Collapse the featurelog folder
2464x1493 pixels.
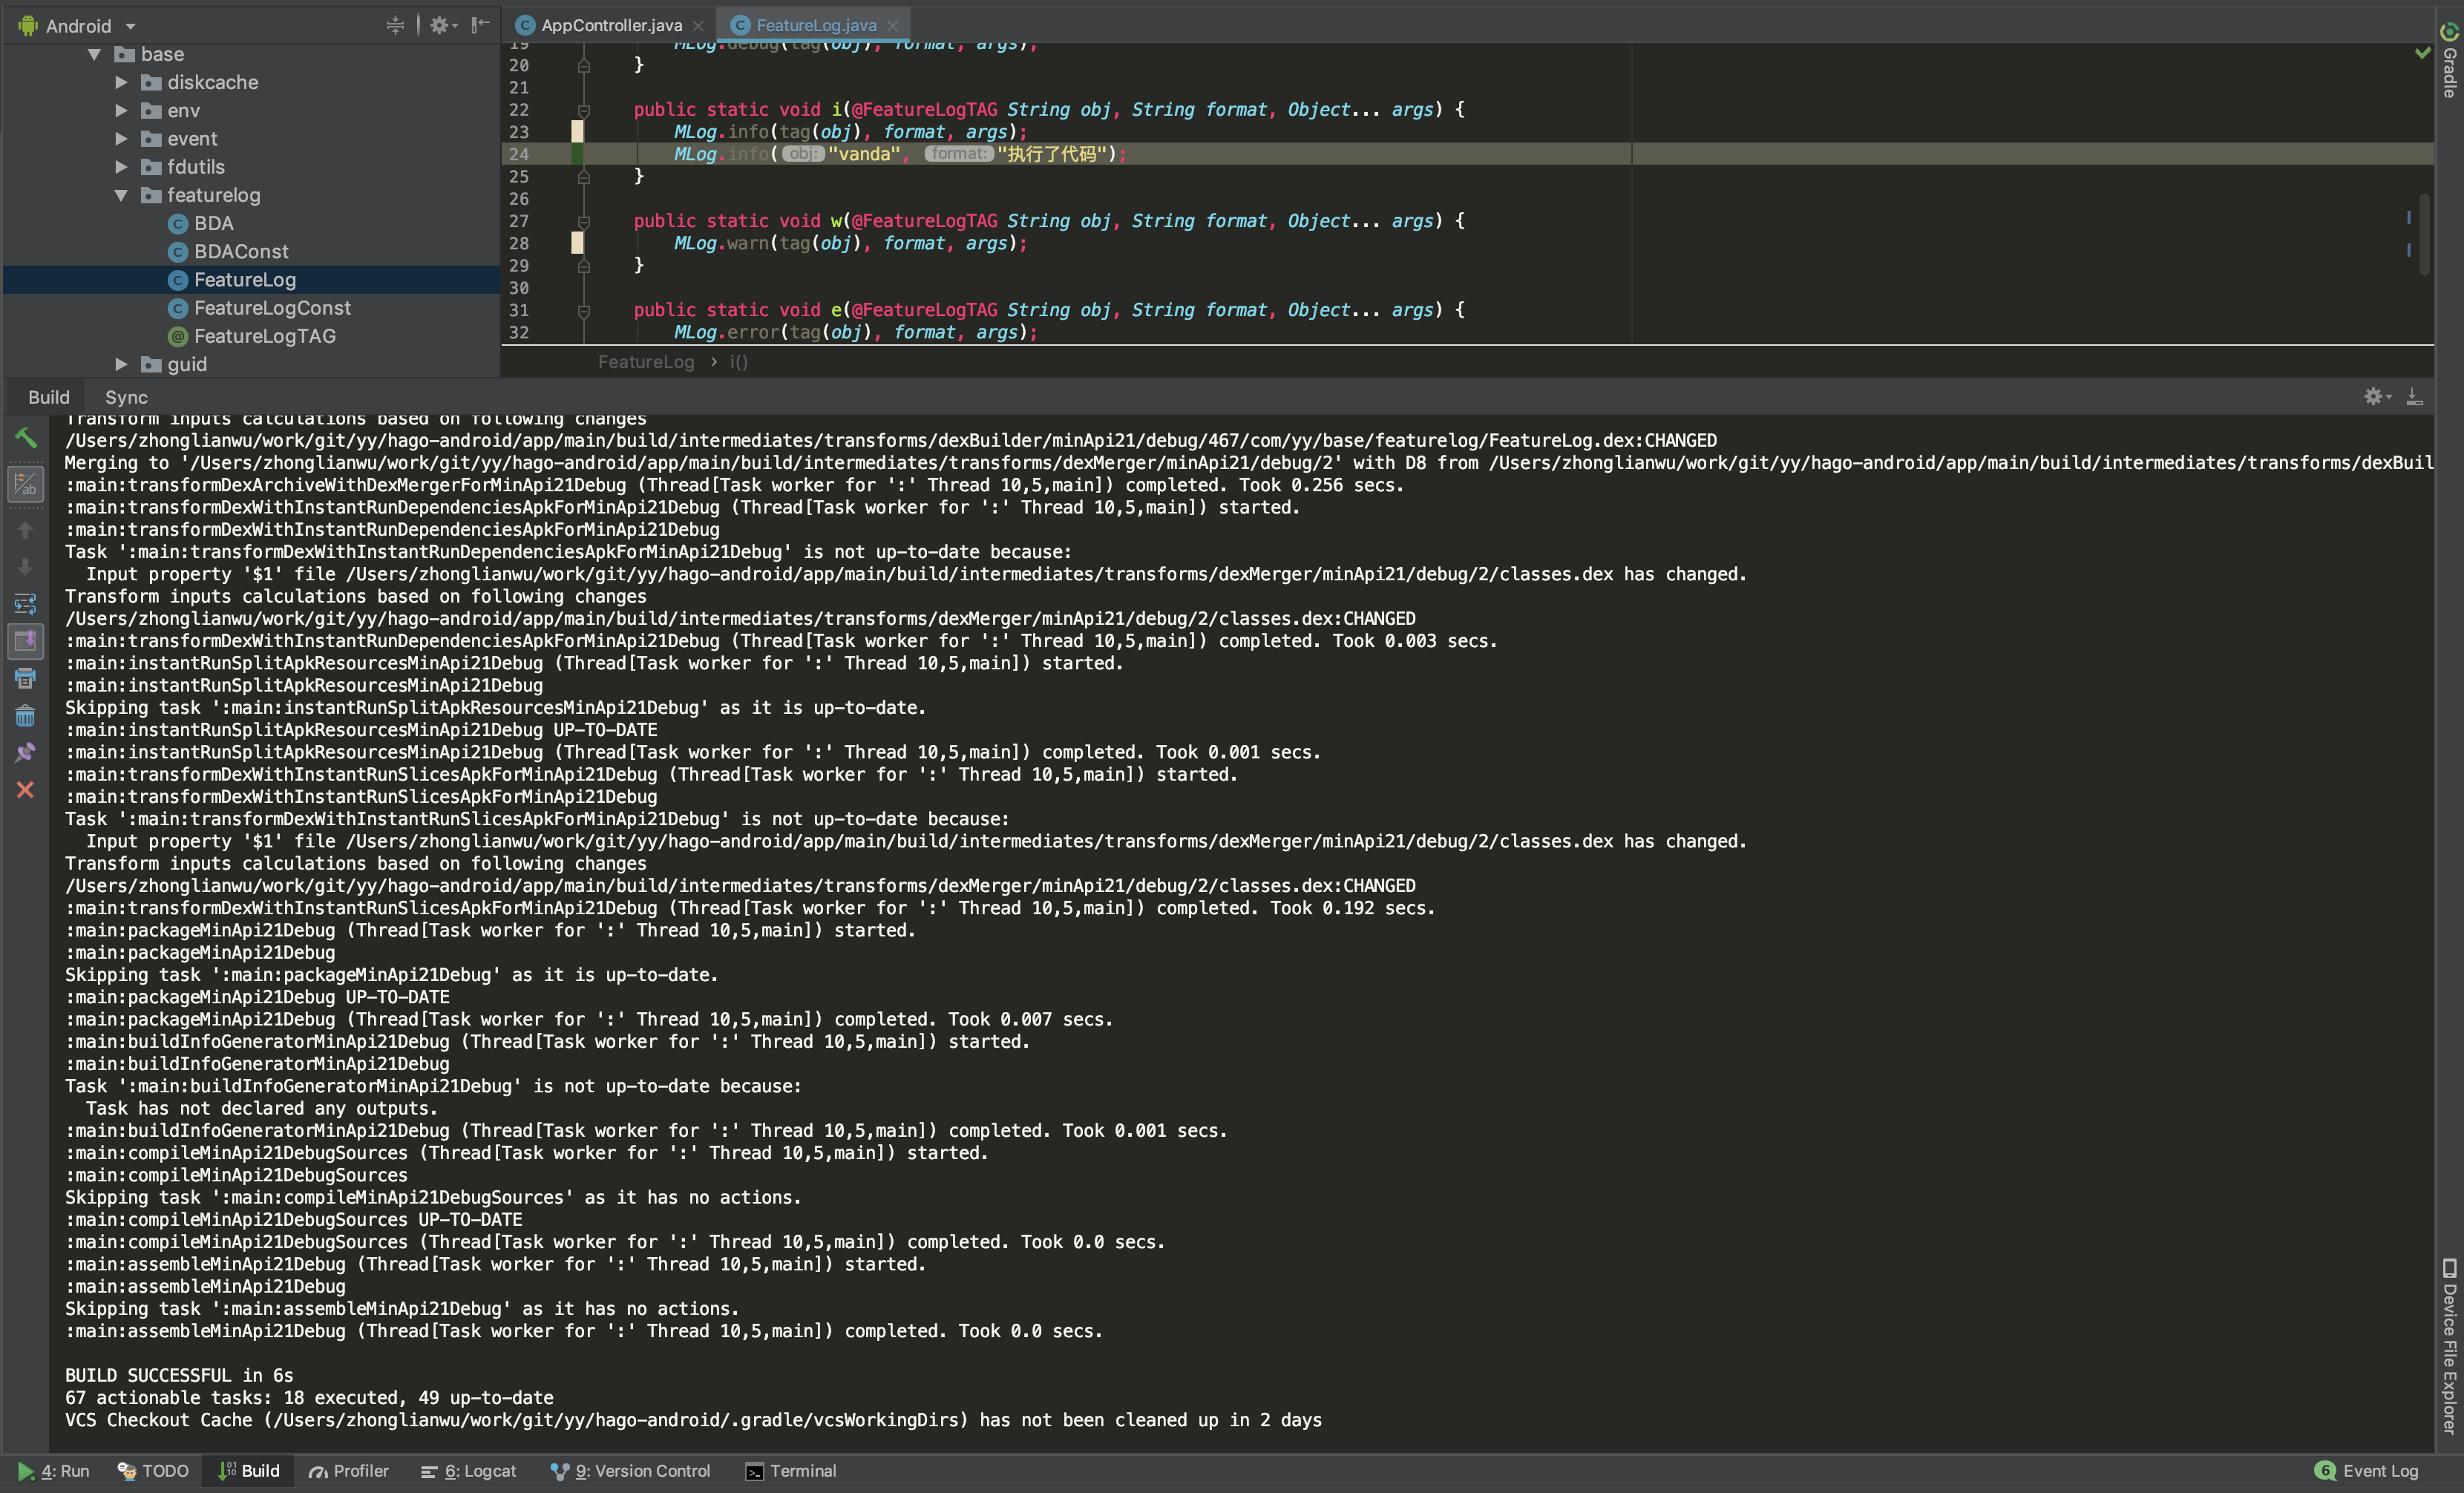pyautogui.click(x=121, y=195)
